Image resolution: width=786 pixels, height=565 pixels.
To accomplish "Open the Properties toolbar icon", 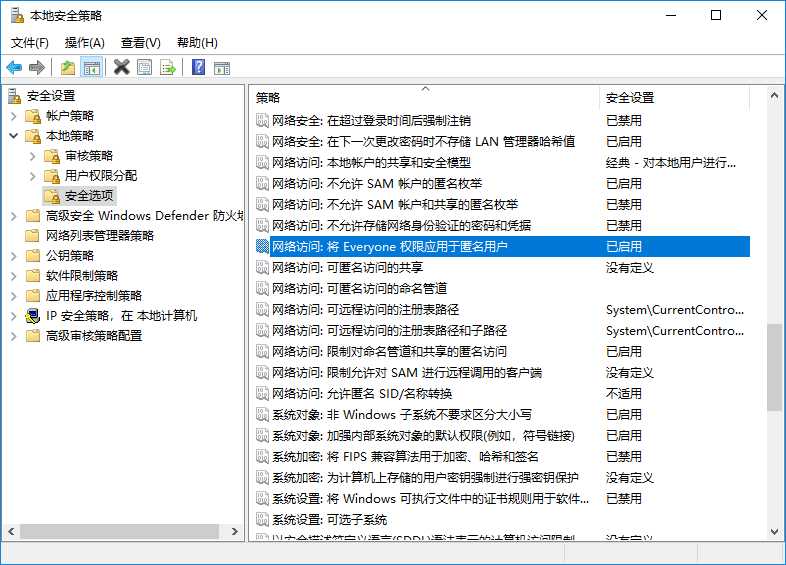I will click(144, 67).
